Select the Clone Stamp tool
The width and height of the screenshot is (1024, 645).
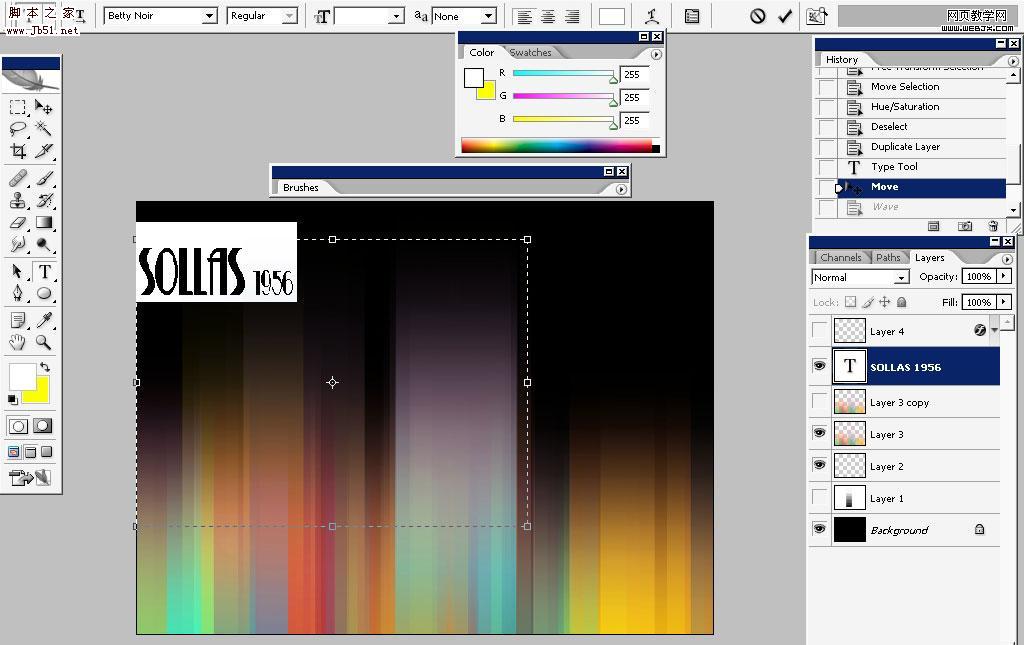click(x=20, y=199)
